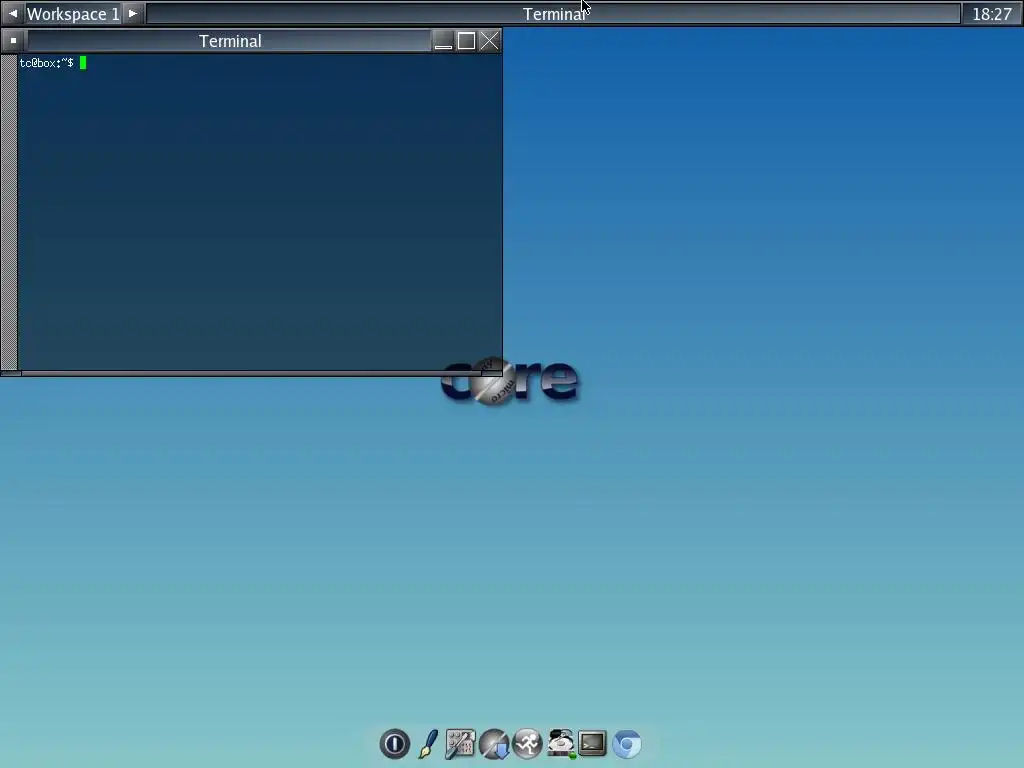Open the Apps download arrow icon
1024x768 pixels.
click(494, 744)
